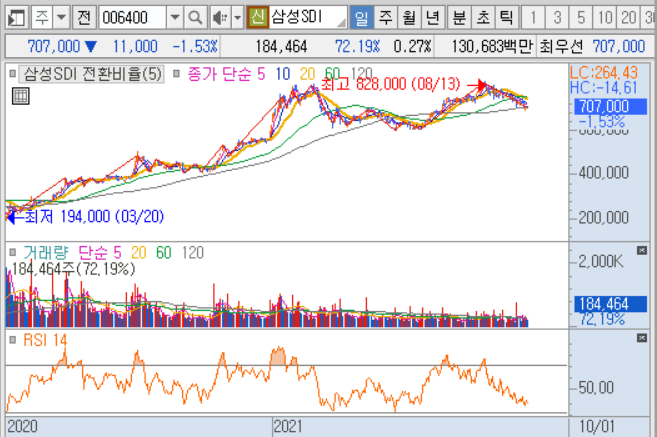Click the 거래량 volume indicator label
Screen dimensions: 657x437
coord(45,253)
